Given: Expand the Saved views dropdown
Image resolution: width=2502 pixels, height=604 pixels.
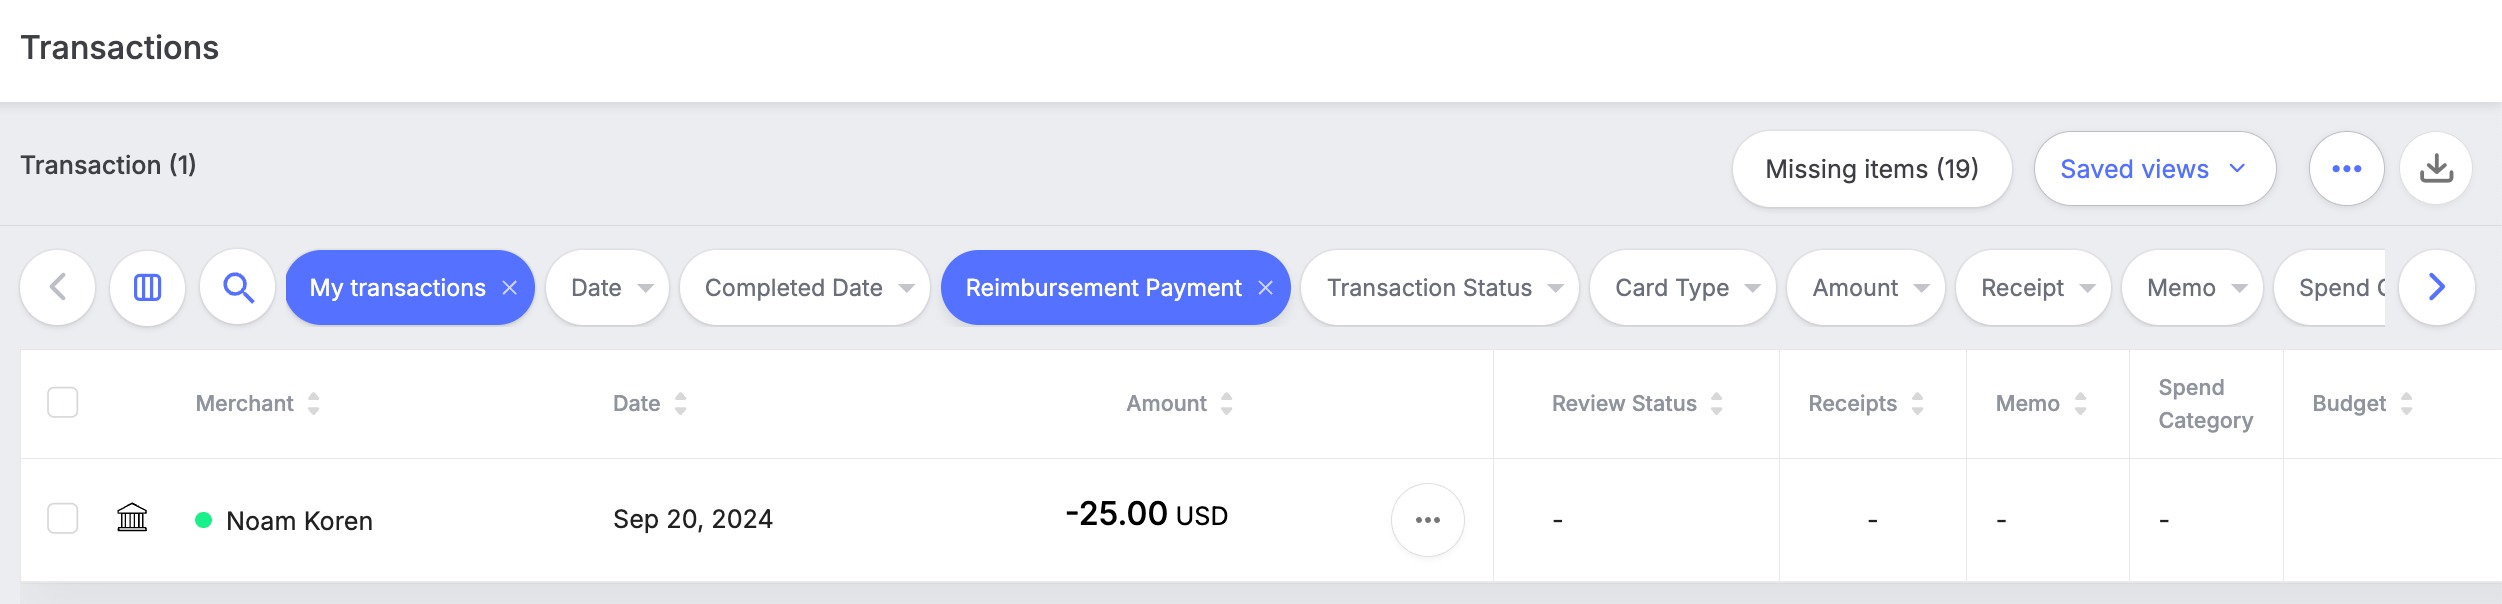Looking at the screenshot, I should pos(2154,169).
